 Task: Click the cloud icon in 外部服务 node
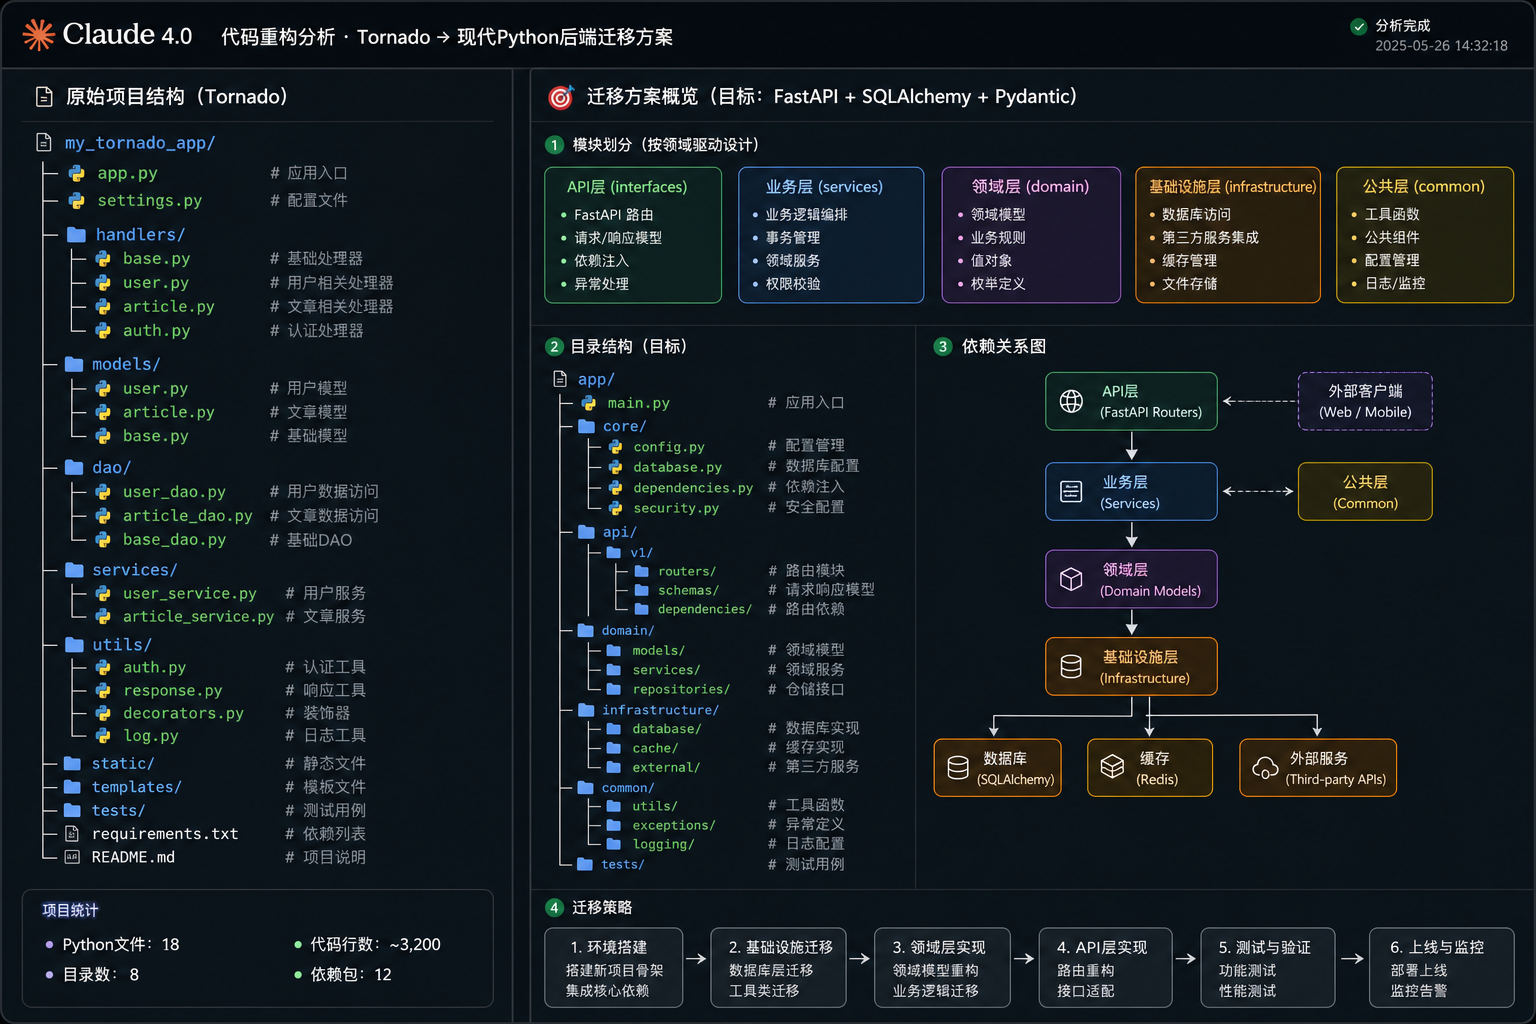click(x=1265, y=768)
